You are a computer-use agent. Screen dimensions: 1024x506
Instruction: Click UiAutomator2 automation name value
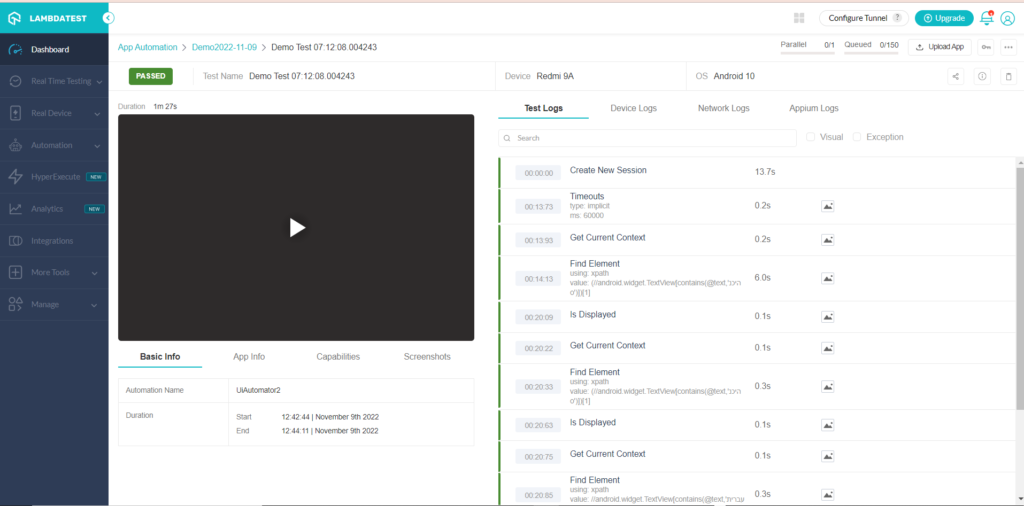258,390
